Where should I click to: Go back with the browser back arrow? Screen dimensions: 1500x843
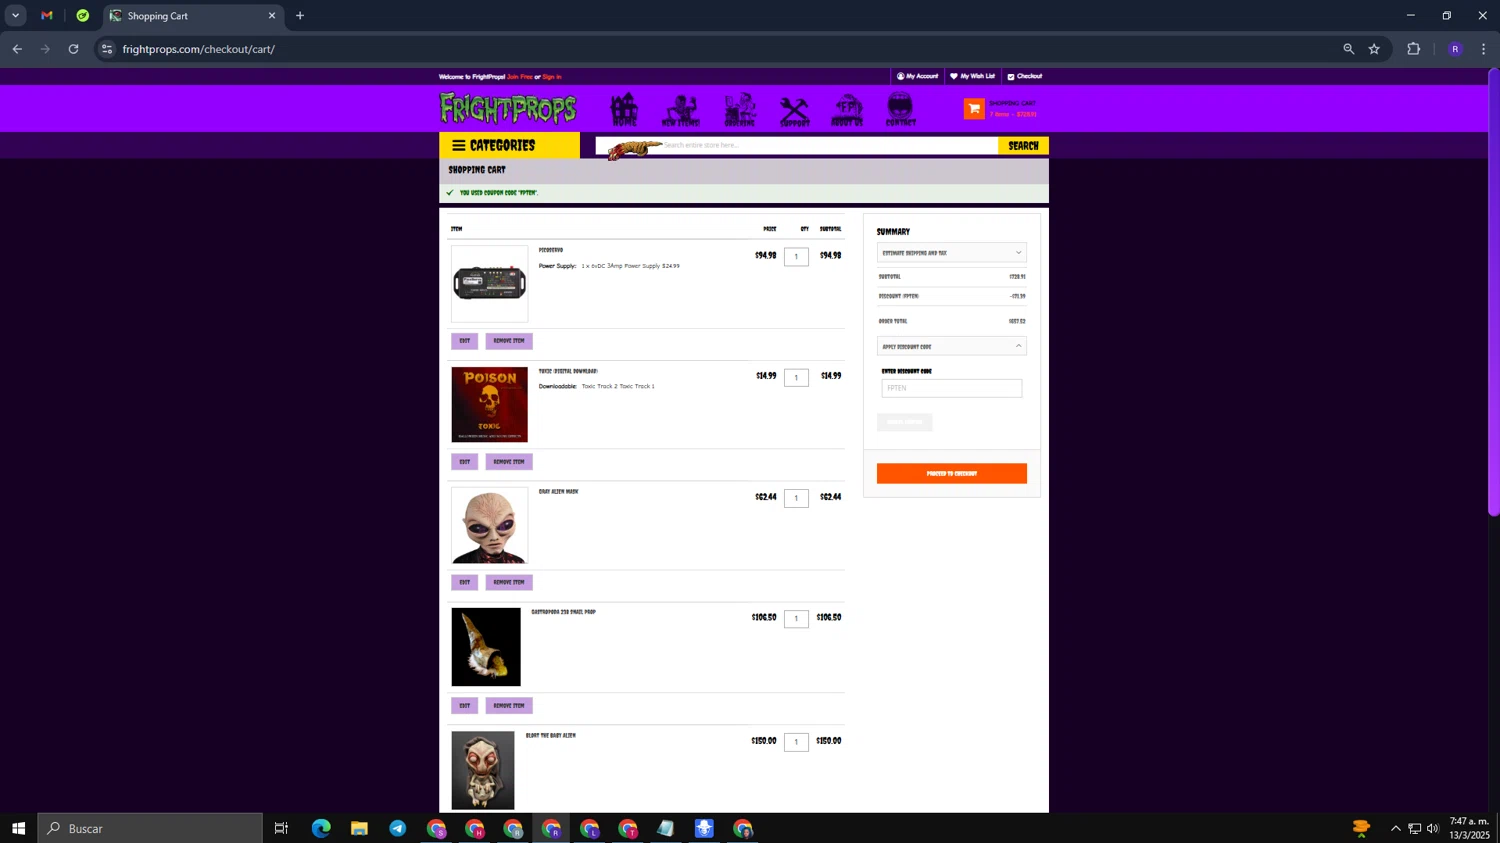(x=17, y=49)
